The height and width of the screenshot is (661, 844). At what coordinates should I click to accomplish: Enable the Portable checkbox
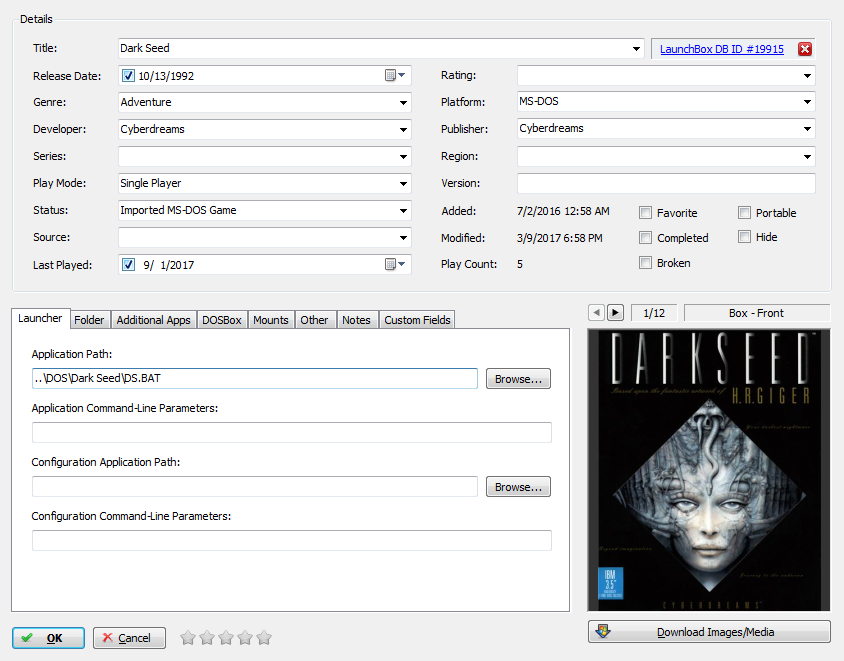(x=744, y=213)
